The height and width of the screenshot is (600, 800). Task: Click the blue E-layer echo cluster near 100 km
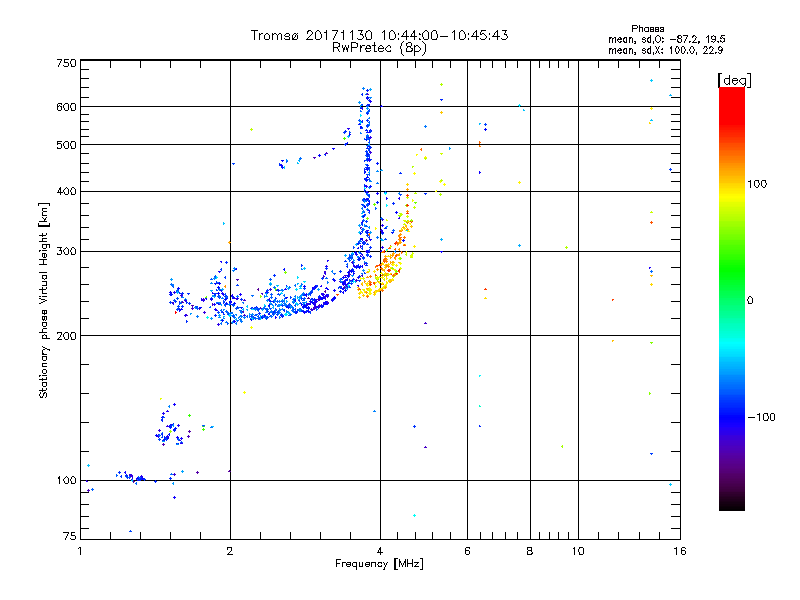132,477
